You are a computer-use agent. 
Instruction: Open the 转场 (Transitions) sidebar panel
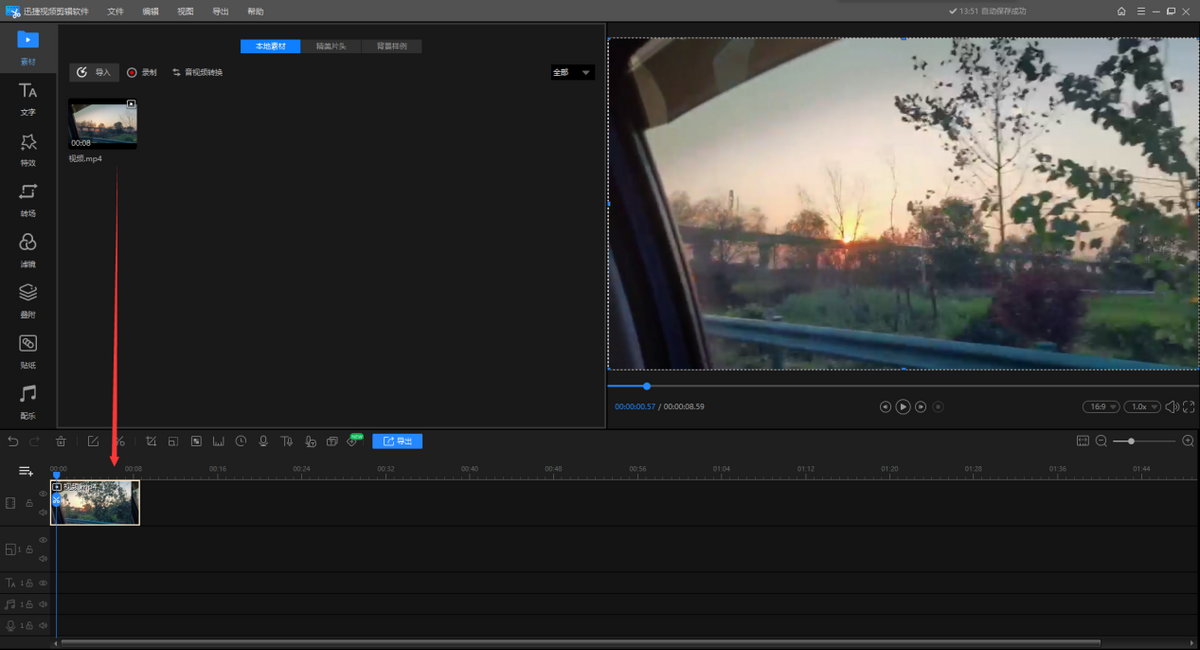[x=28, y=199]
